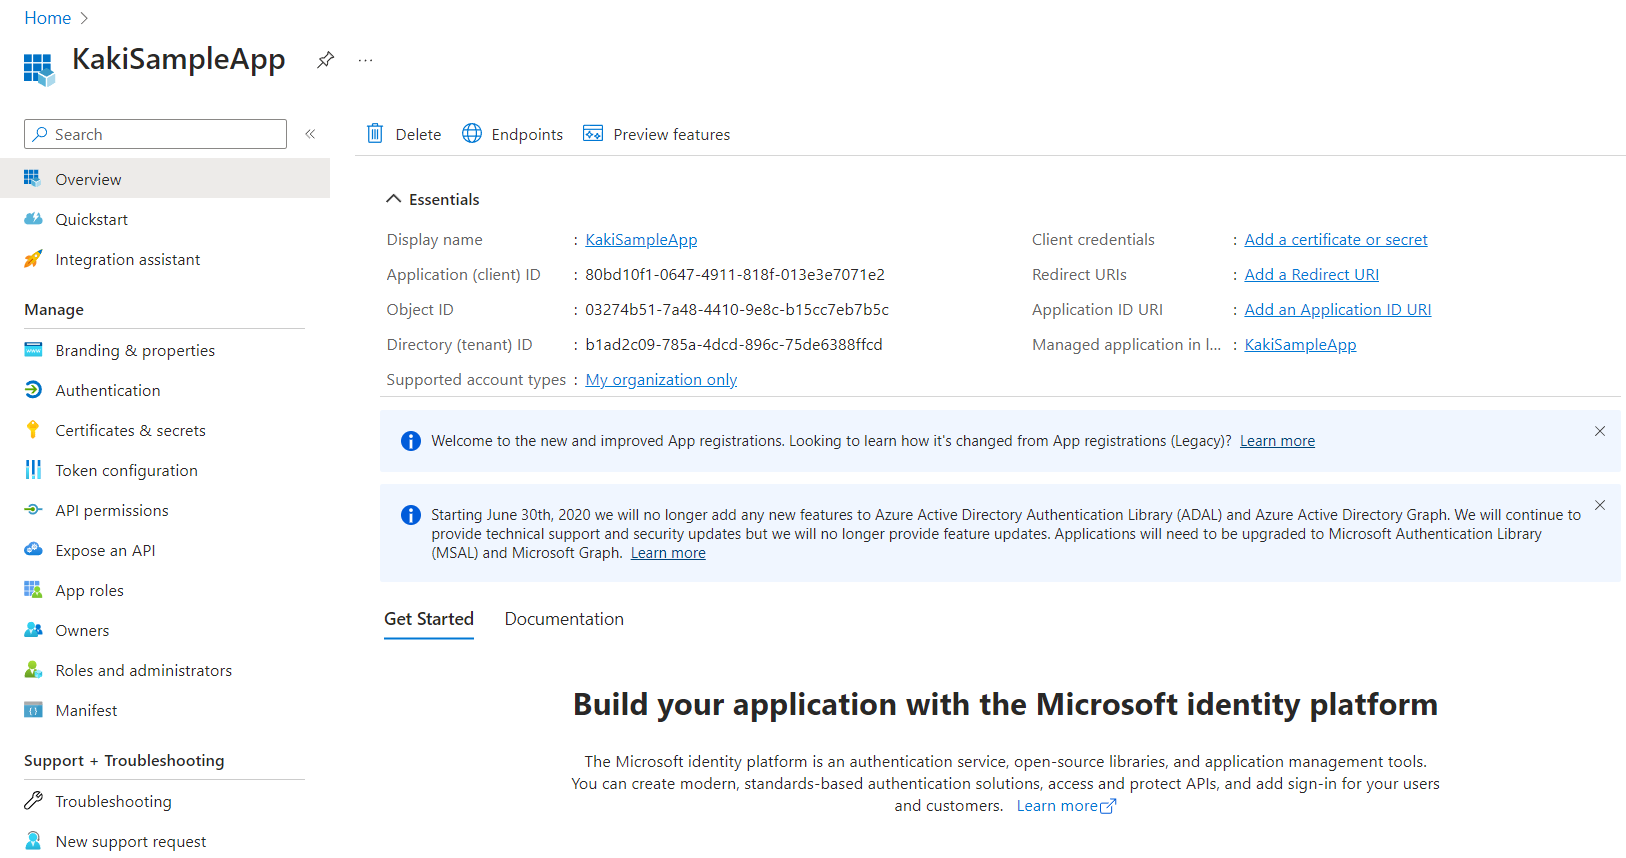The image size is (1626, 858).
Task: Dismiss the Welcome to App registrations banner
Action: (1599, 431)
